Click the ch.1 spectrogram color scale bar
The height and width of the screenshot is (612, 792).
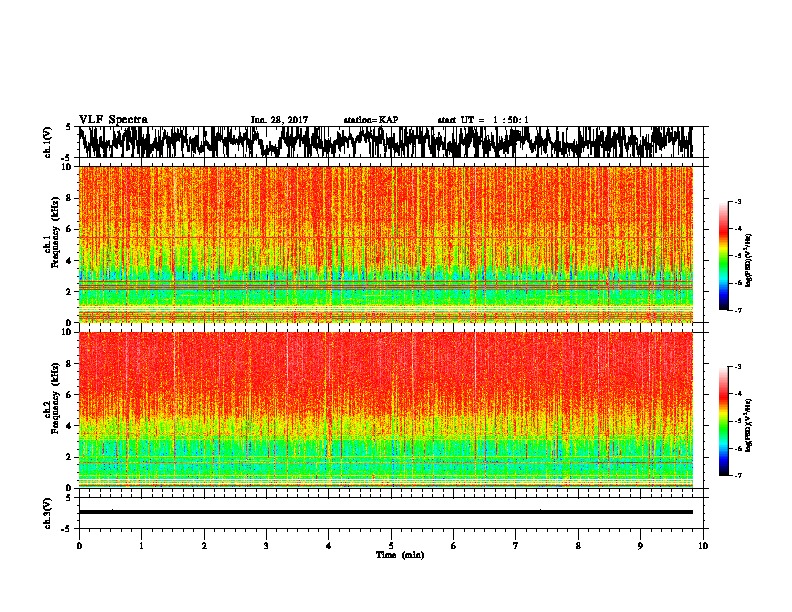[x=723, y=256]
